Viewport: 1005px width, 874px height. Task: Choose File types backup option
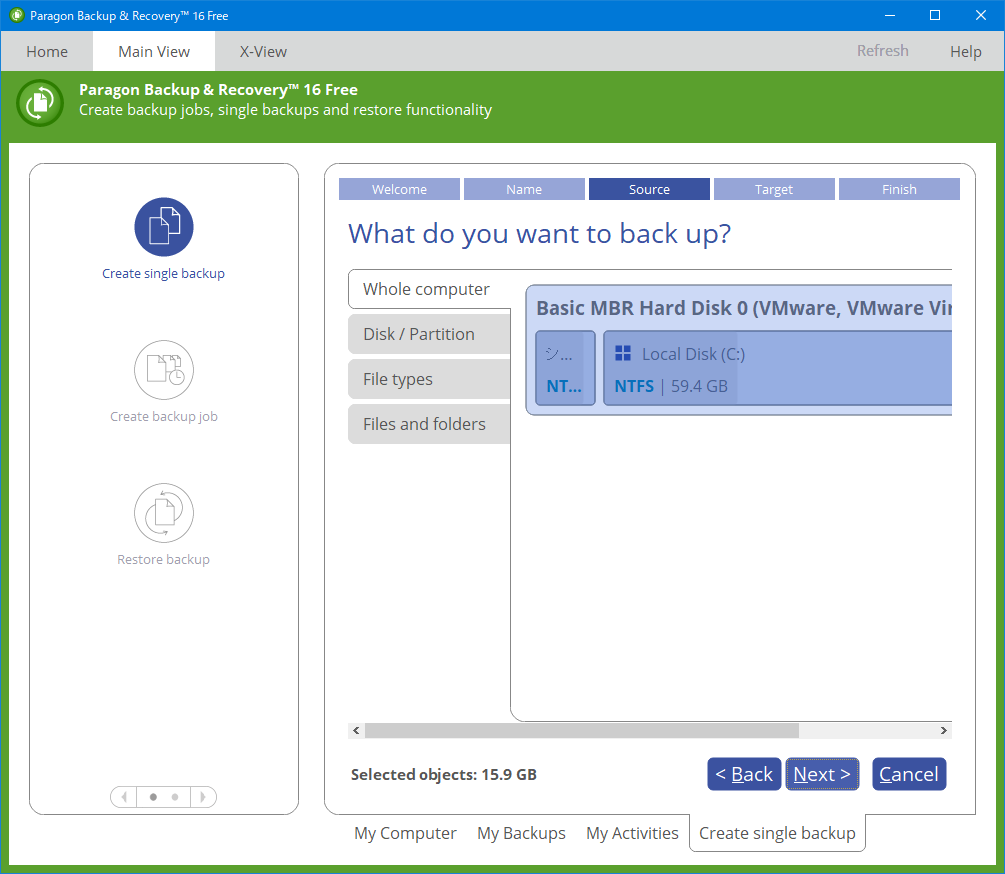tap(429, 379)
